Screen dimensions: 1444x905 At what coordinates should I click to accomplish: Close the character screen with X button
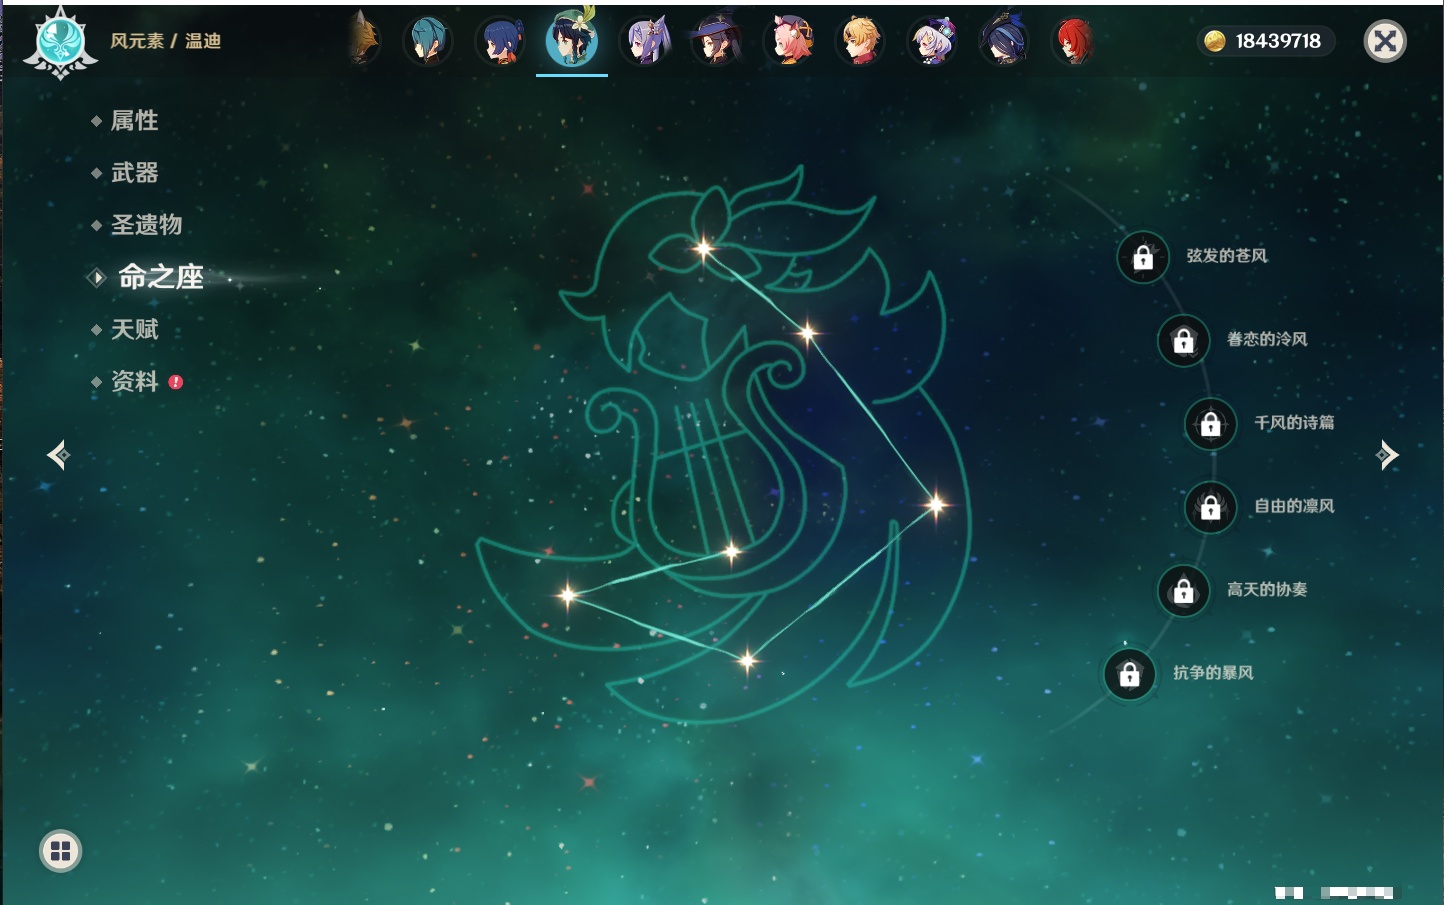point(1385,41)
